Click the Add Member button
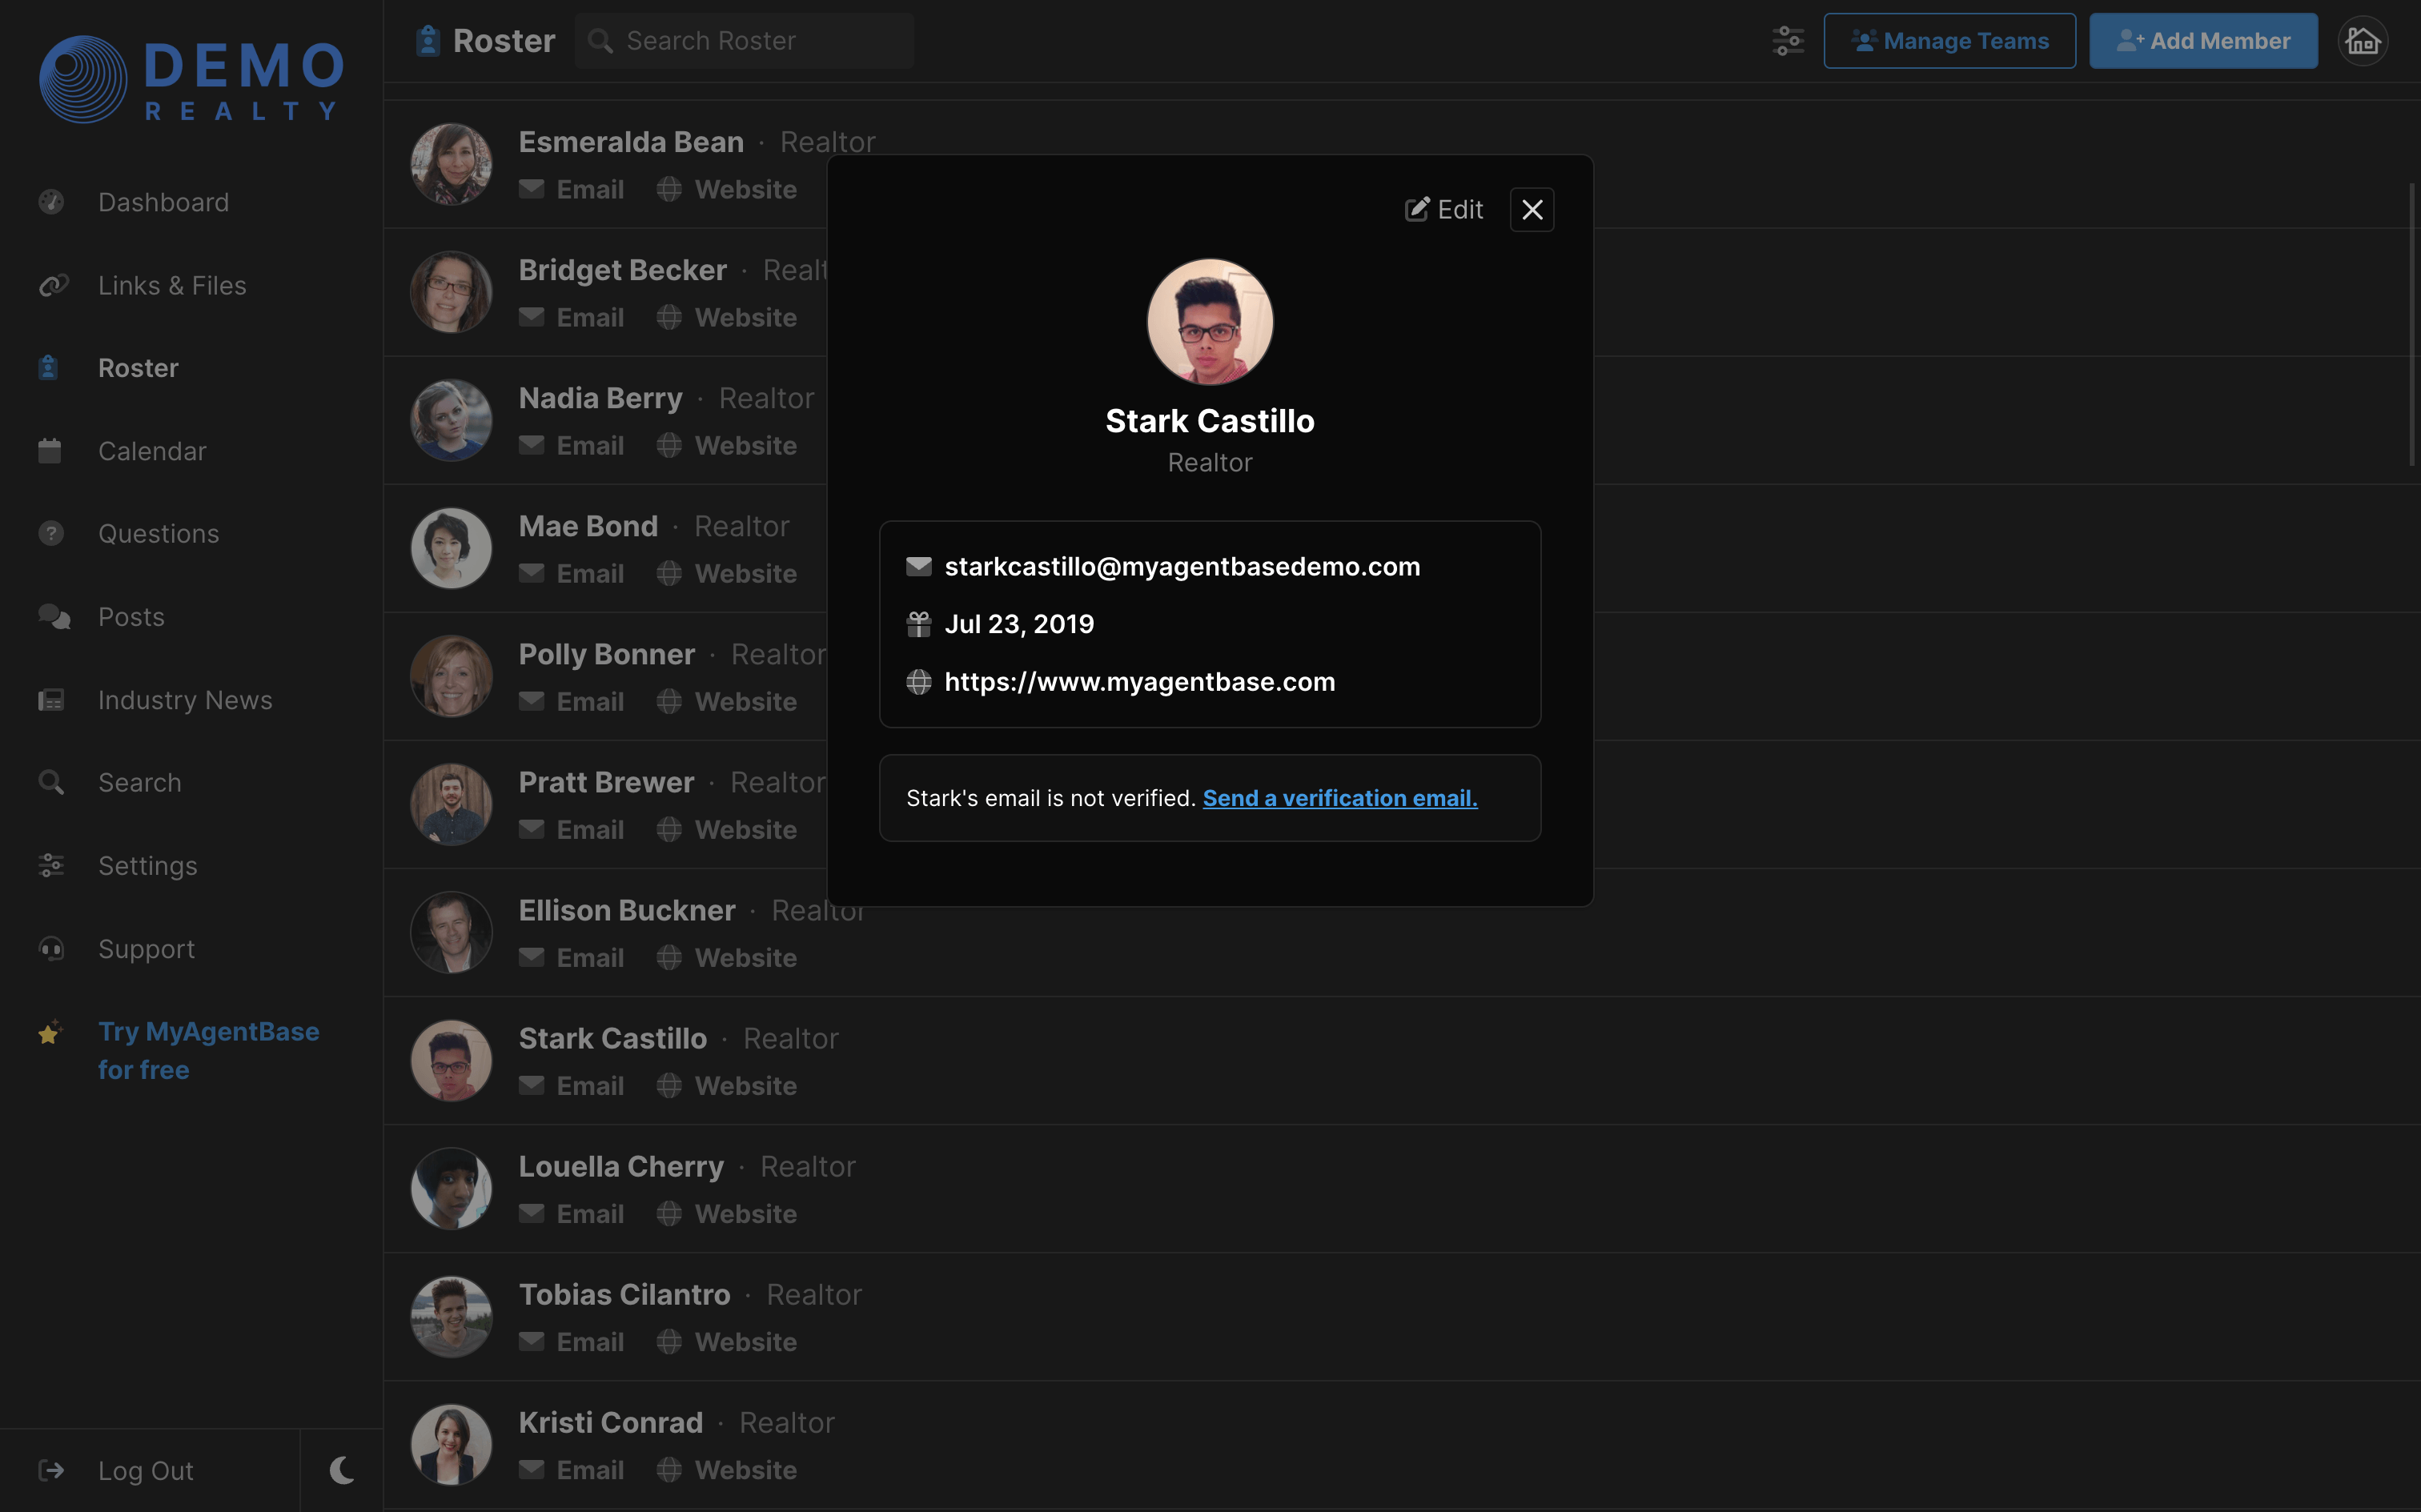Screen dimensions: 2421x1512 [x=2203, y=41]
